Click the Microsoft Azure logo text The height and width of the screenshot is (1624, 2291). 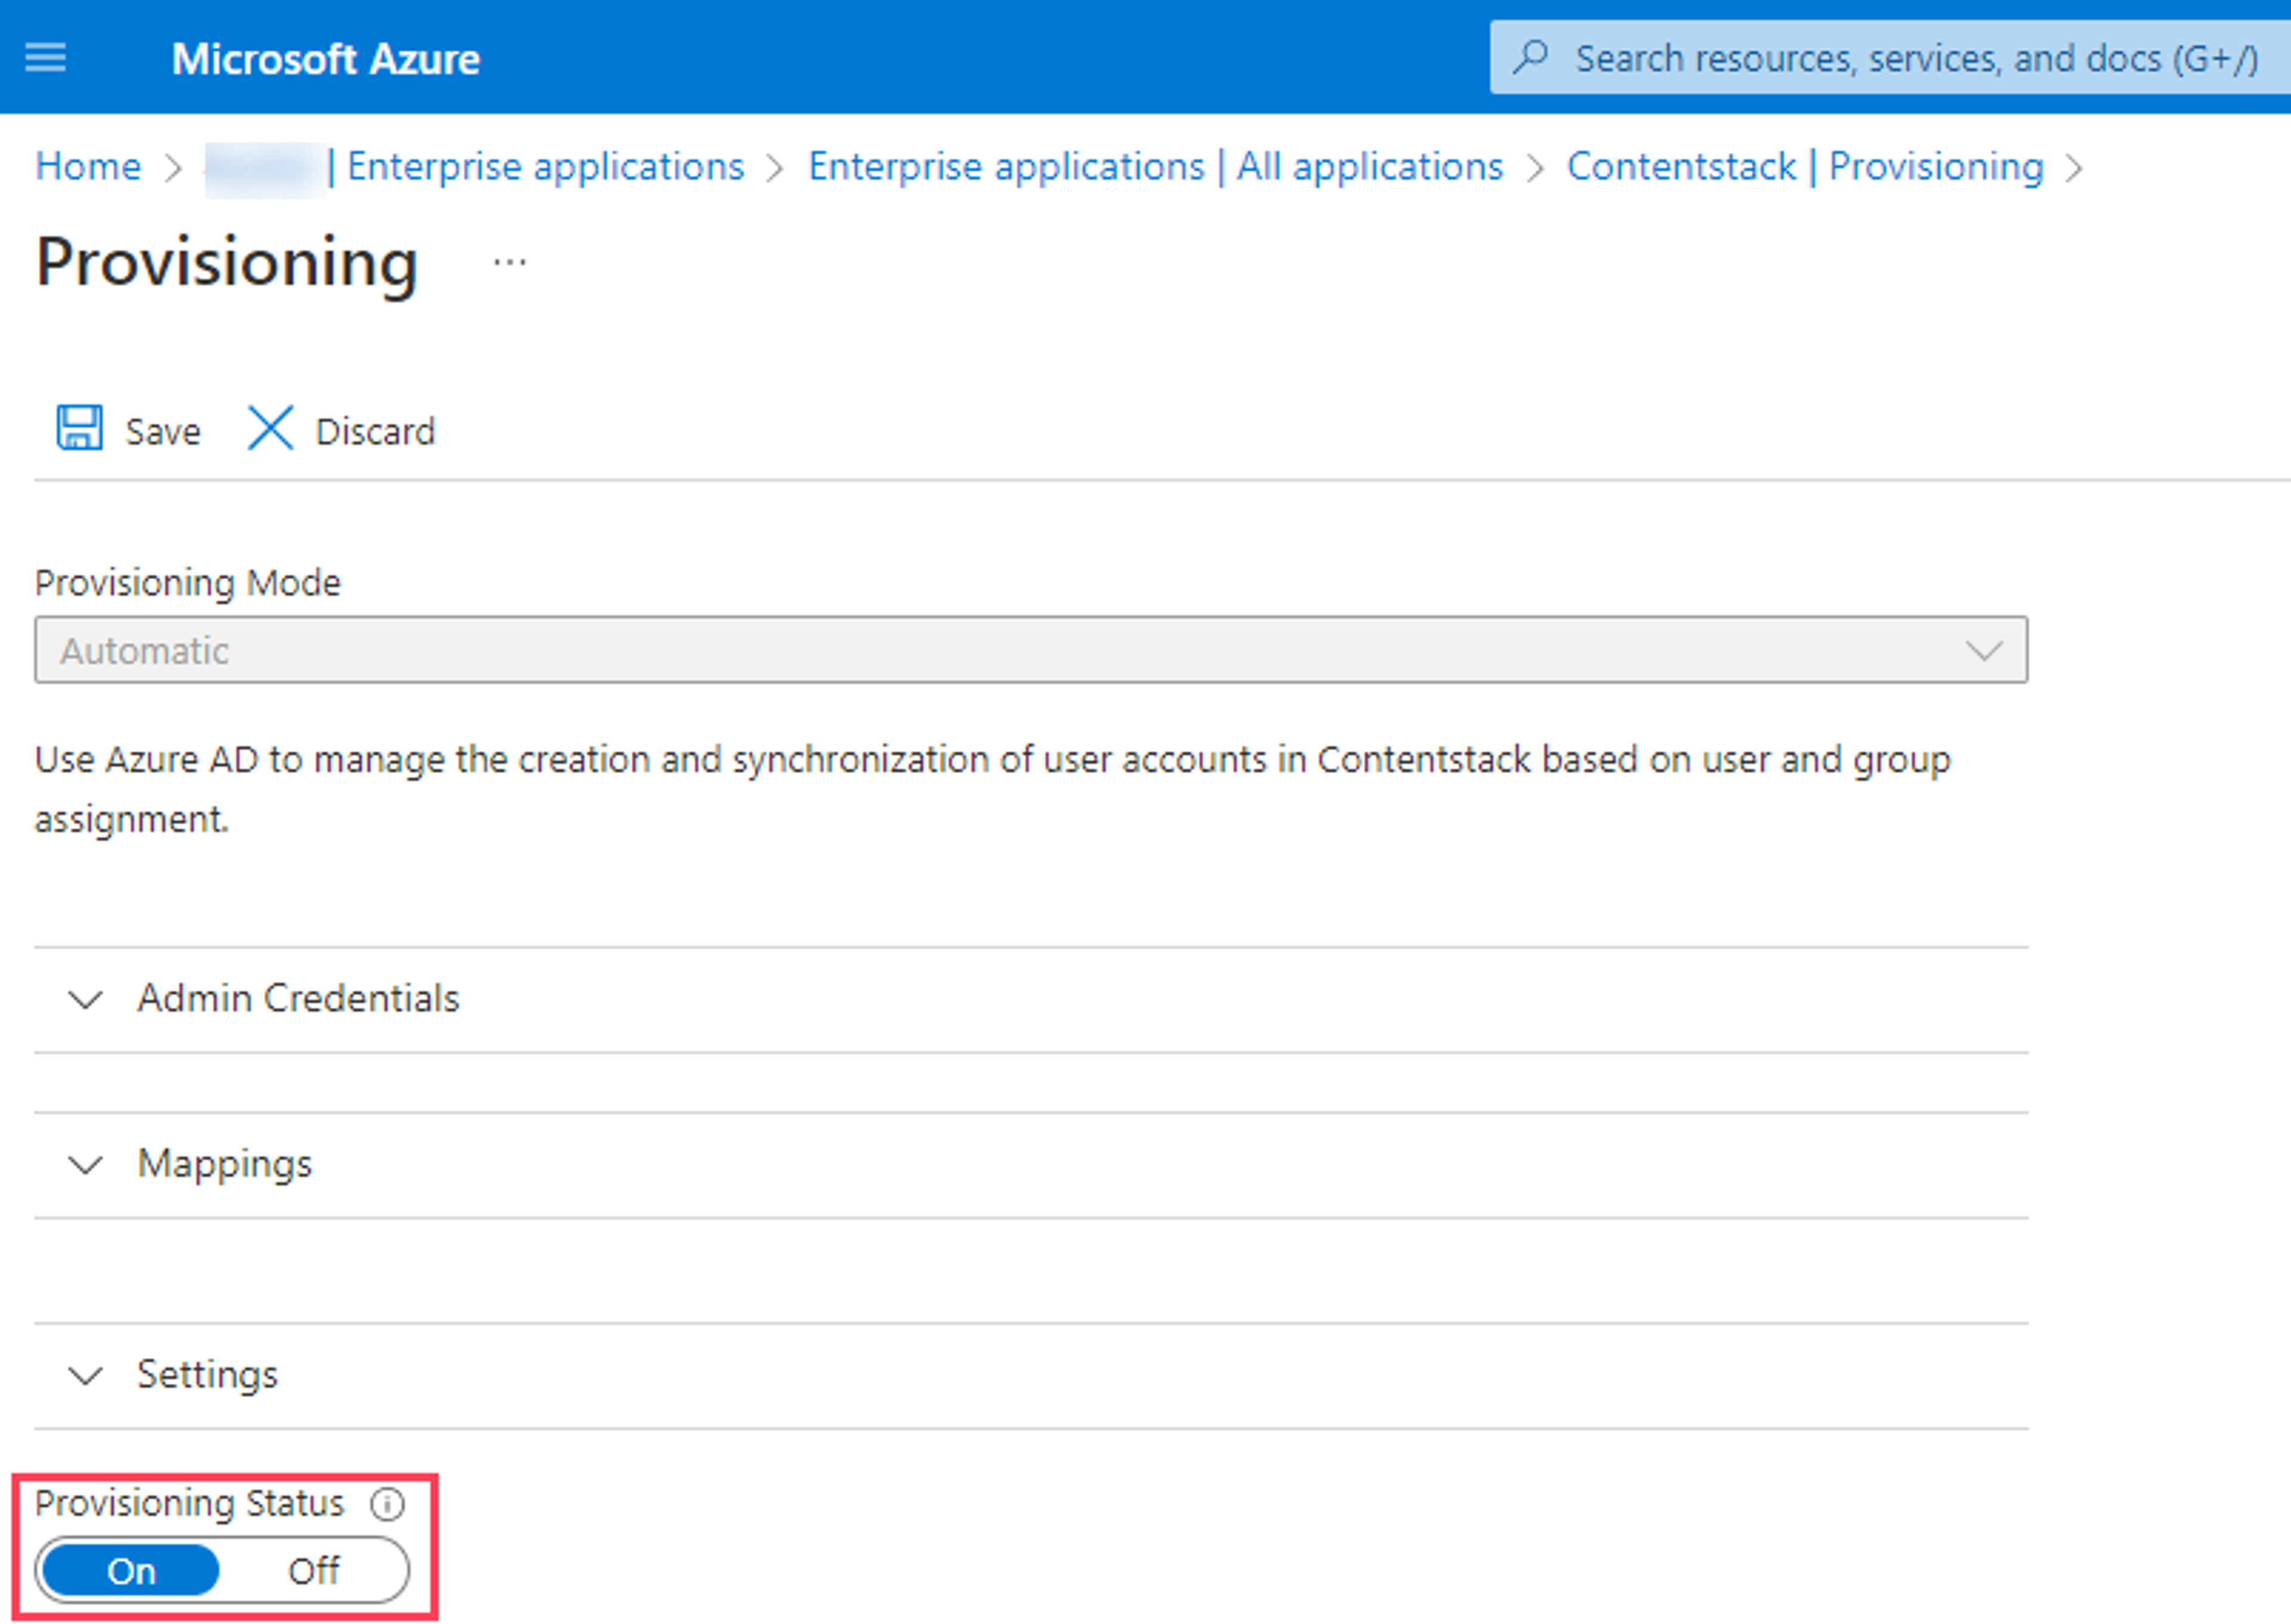[326, 59]
